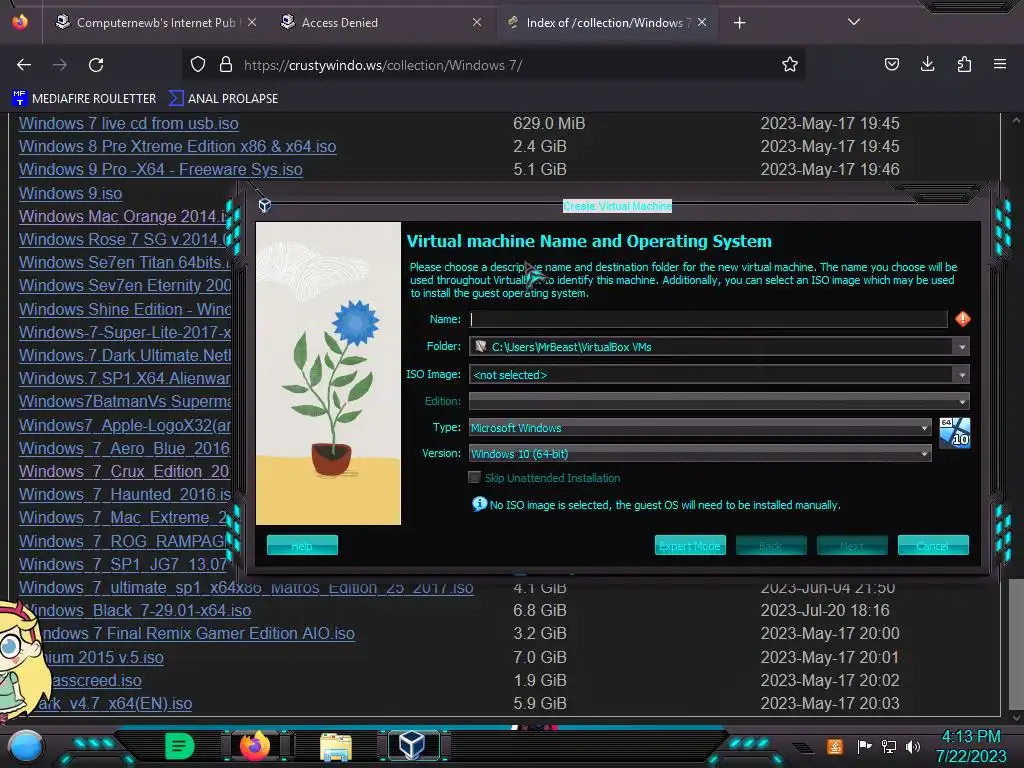The height and width of the screenshot is (768, 1024).
Task: Bookmark this page with the star
Action: pos(790,65)
